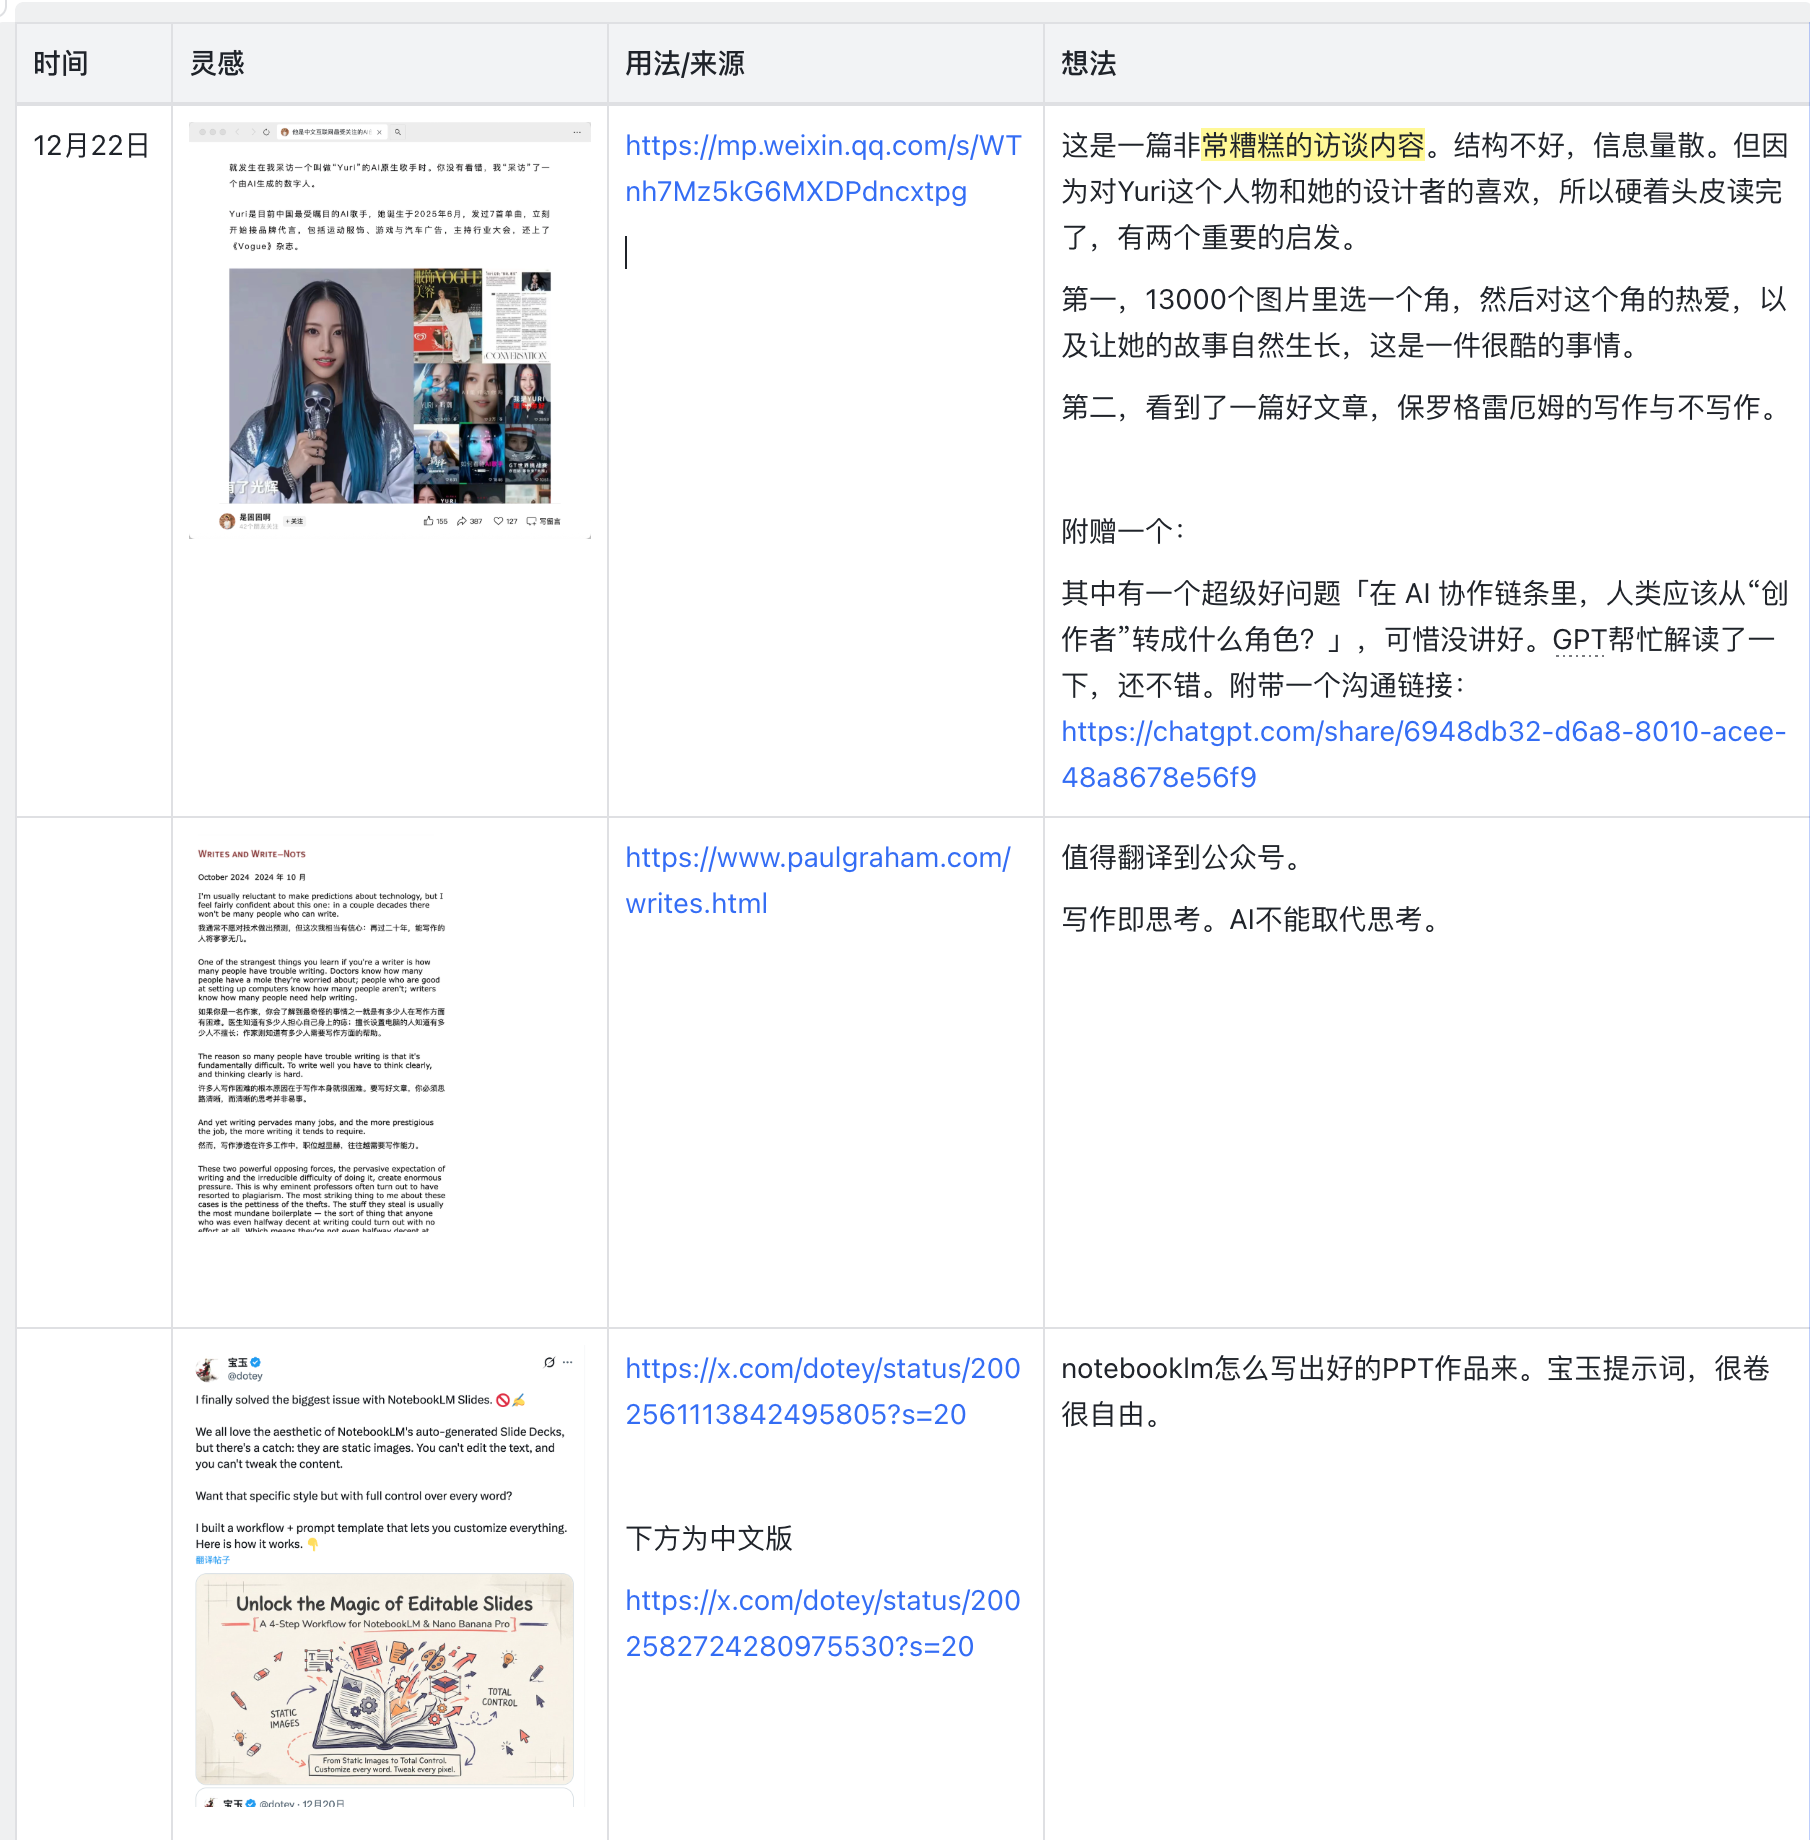Click the Unlock the Magic of Editable Slides image
The width and height of the screenshot is (1810, 1840).
[x=384, y=1678]
